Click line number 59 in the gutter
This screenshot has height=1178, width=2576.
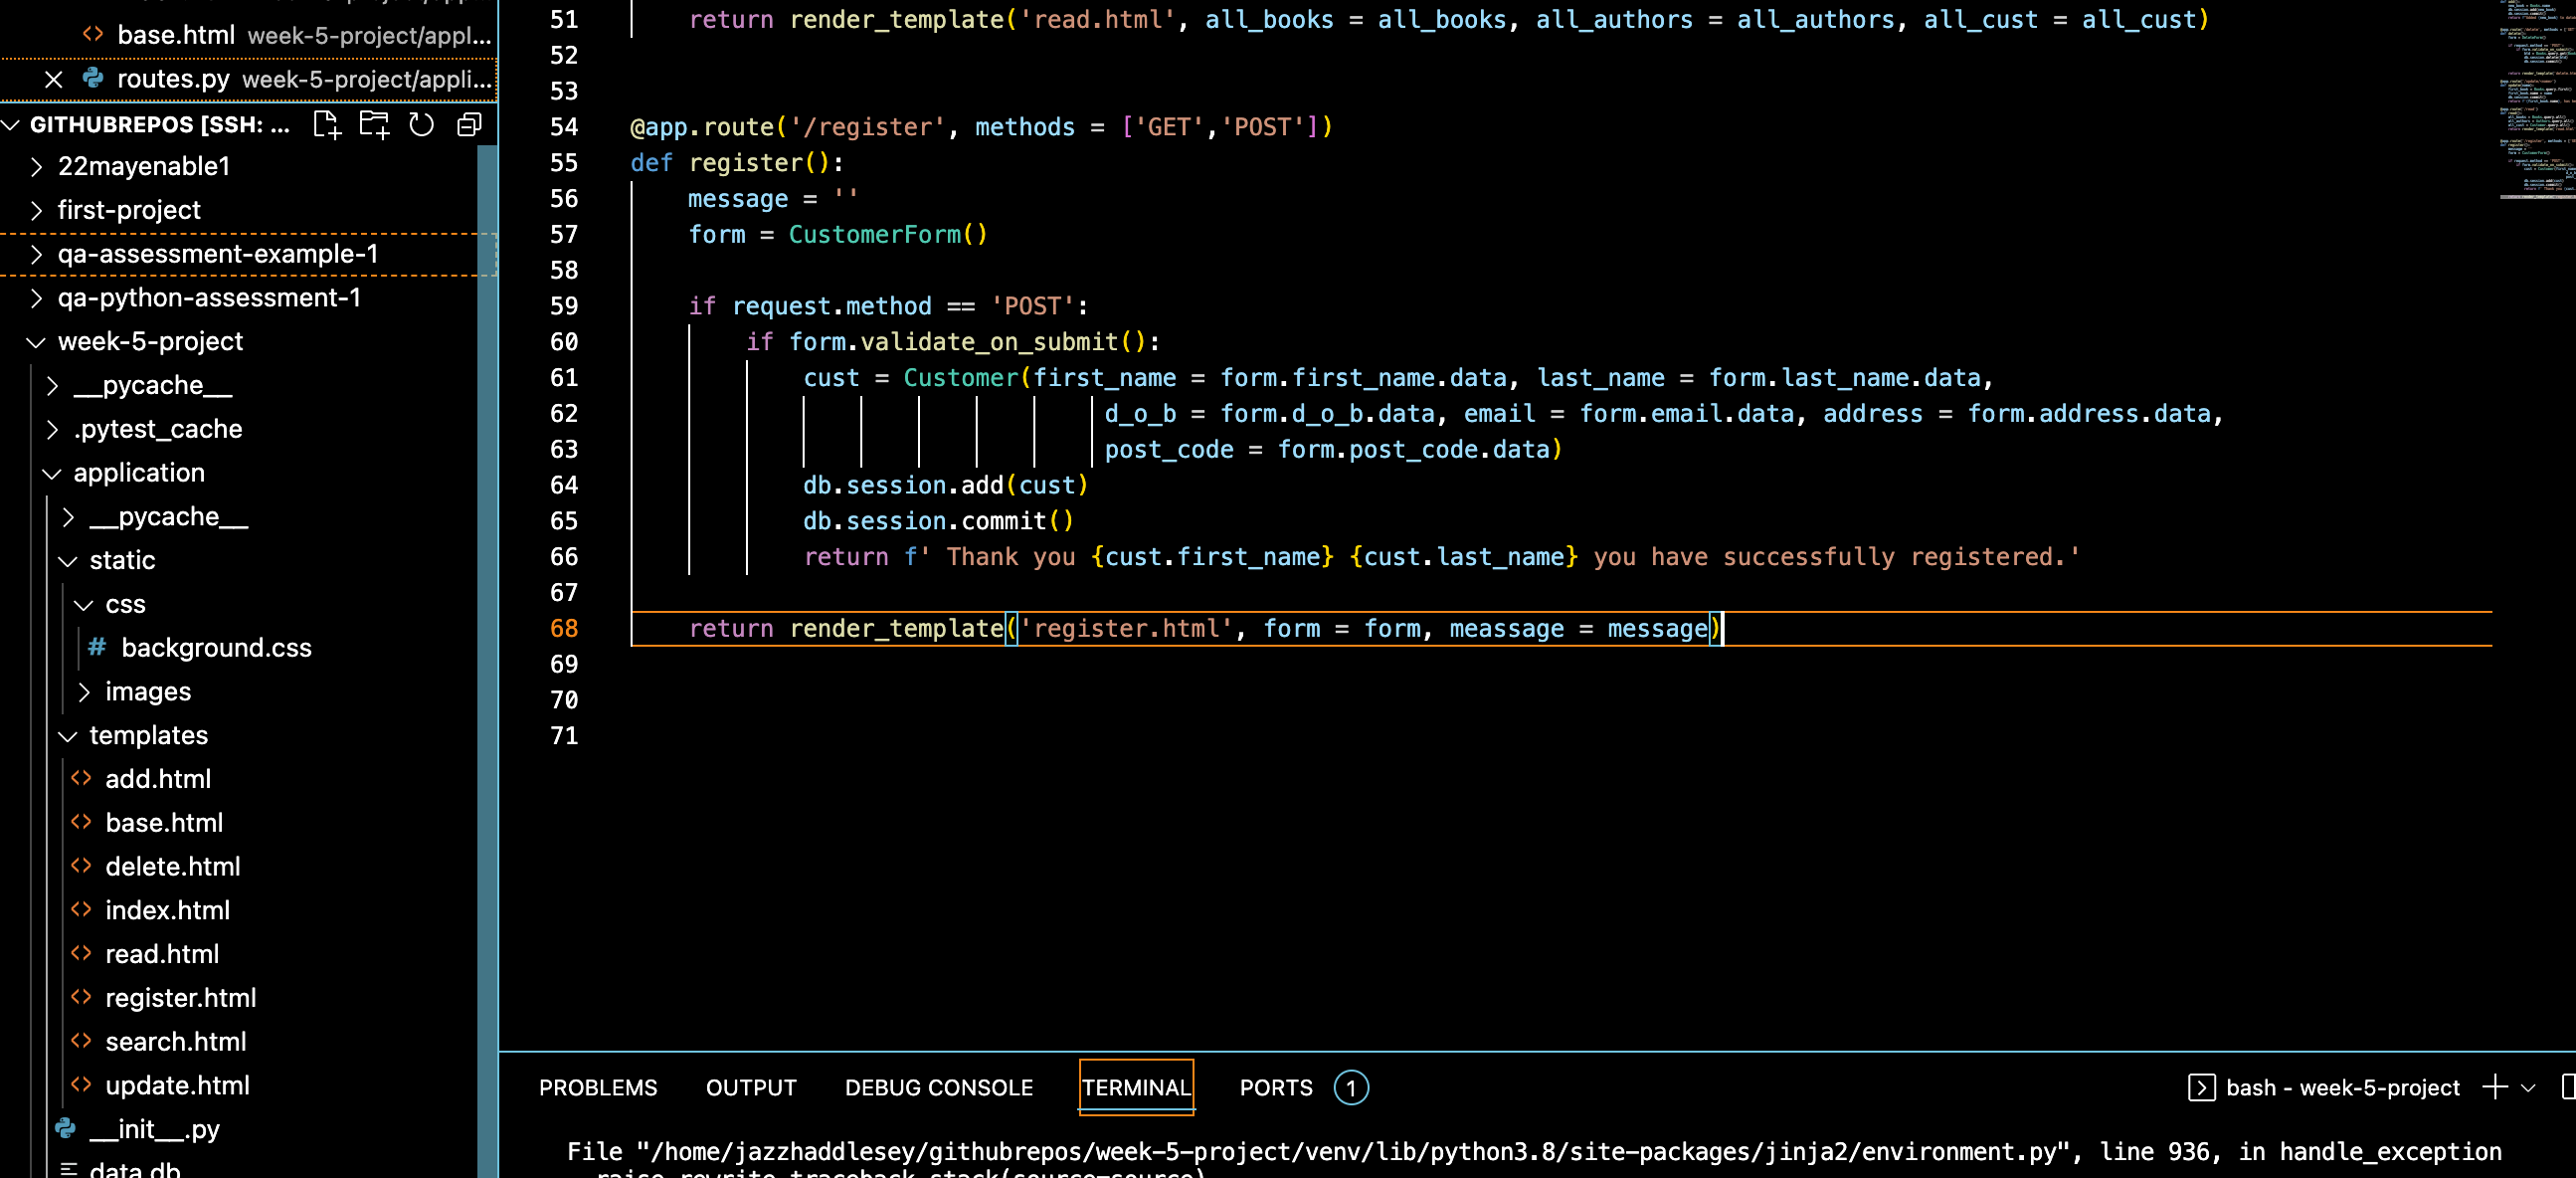564,306
